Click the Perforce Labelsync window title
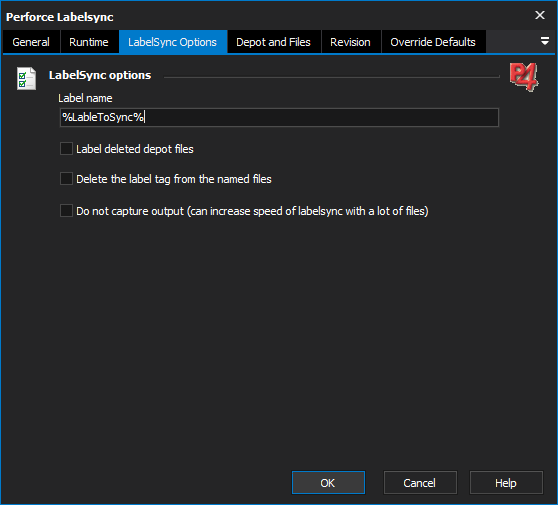This screenshot has height=505, width=558. 60,17
